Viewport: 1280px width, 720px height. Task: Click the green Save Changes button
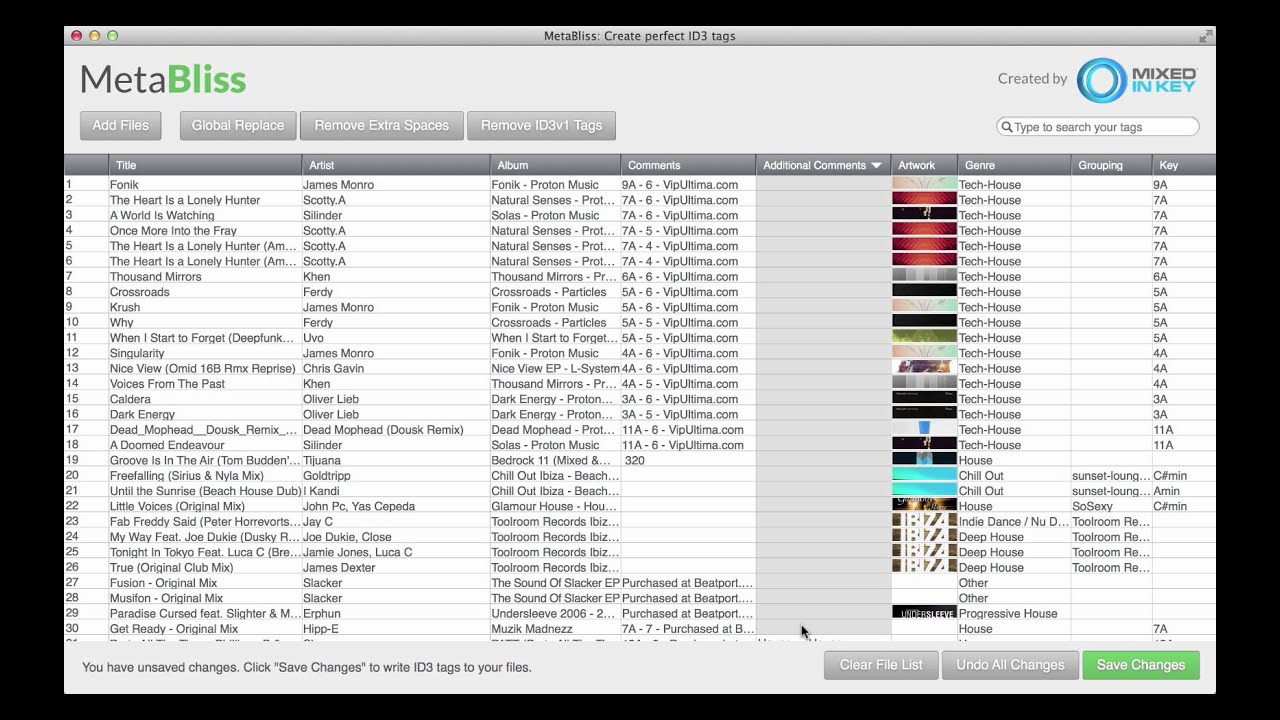click(x=1141, y=665)
